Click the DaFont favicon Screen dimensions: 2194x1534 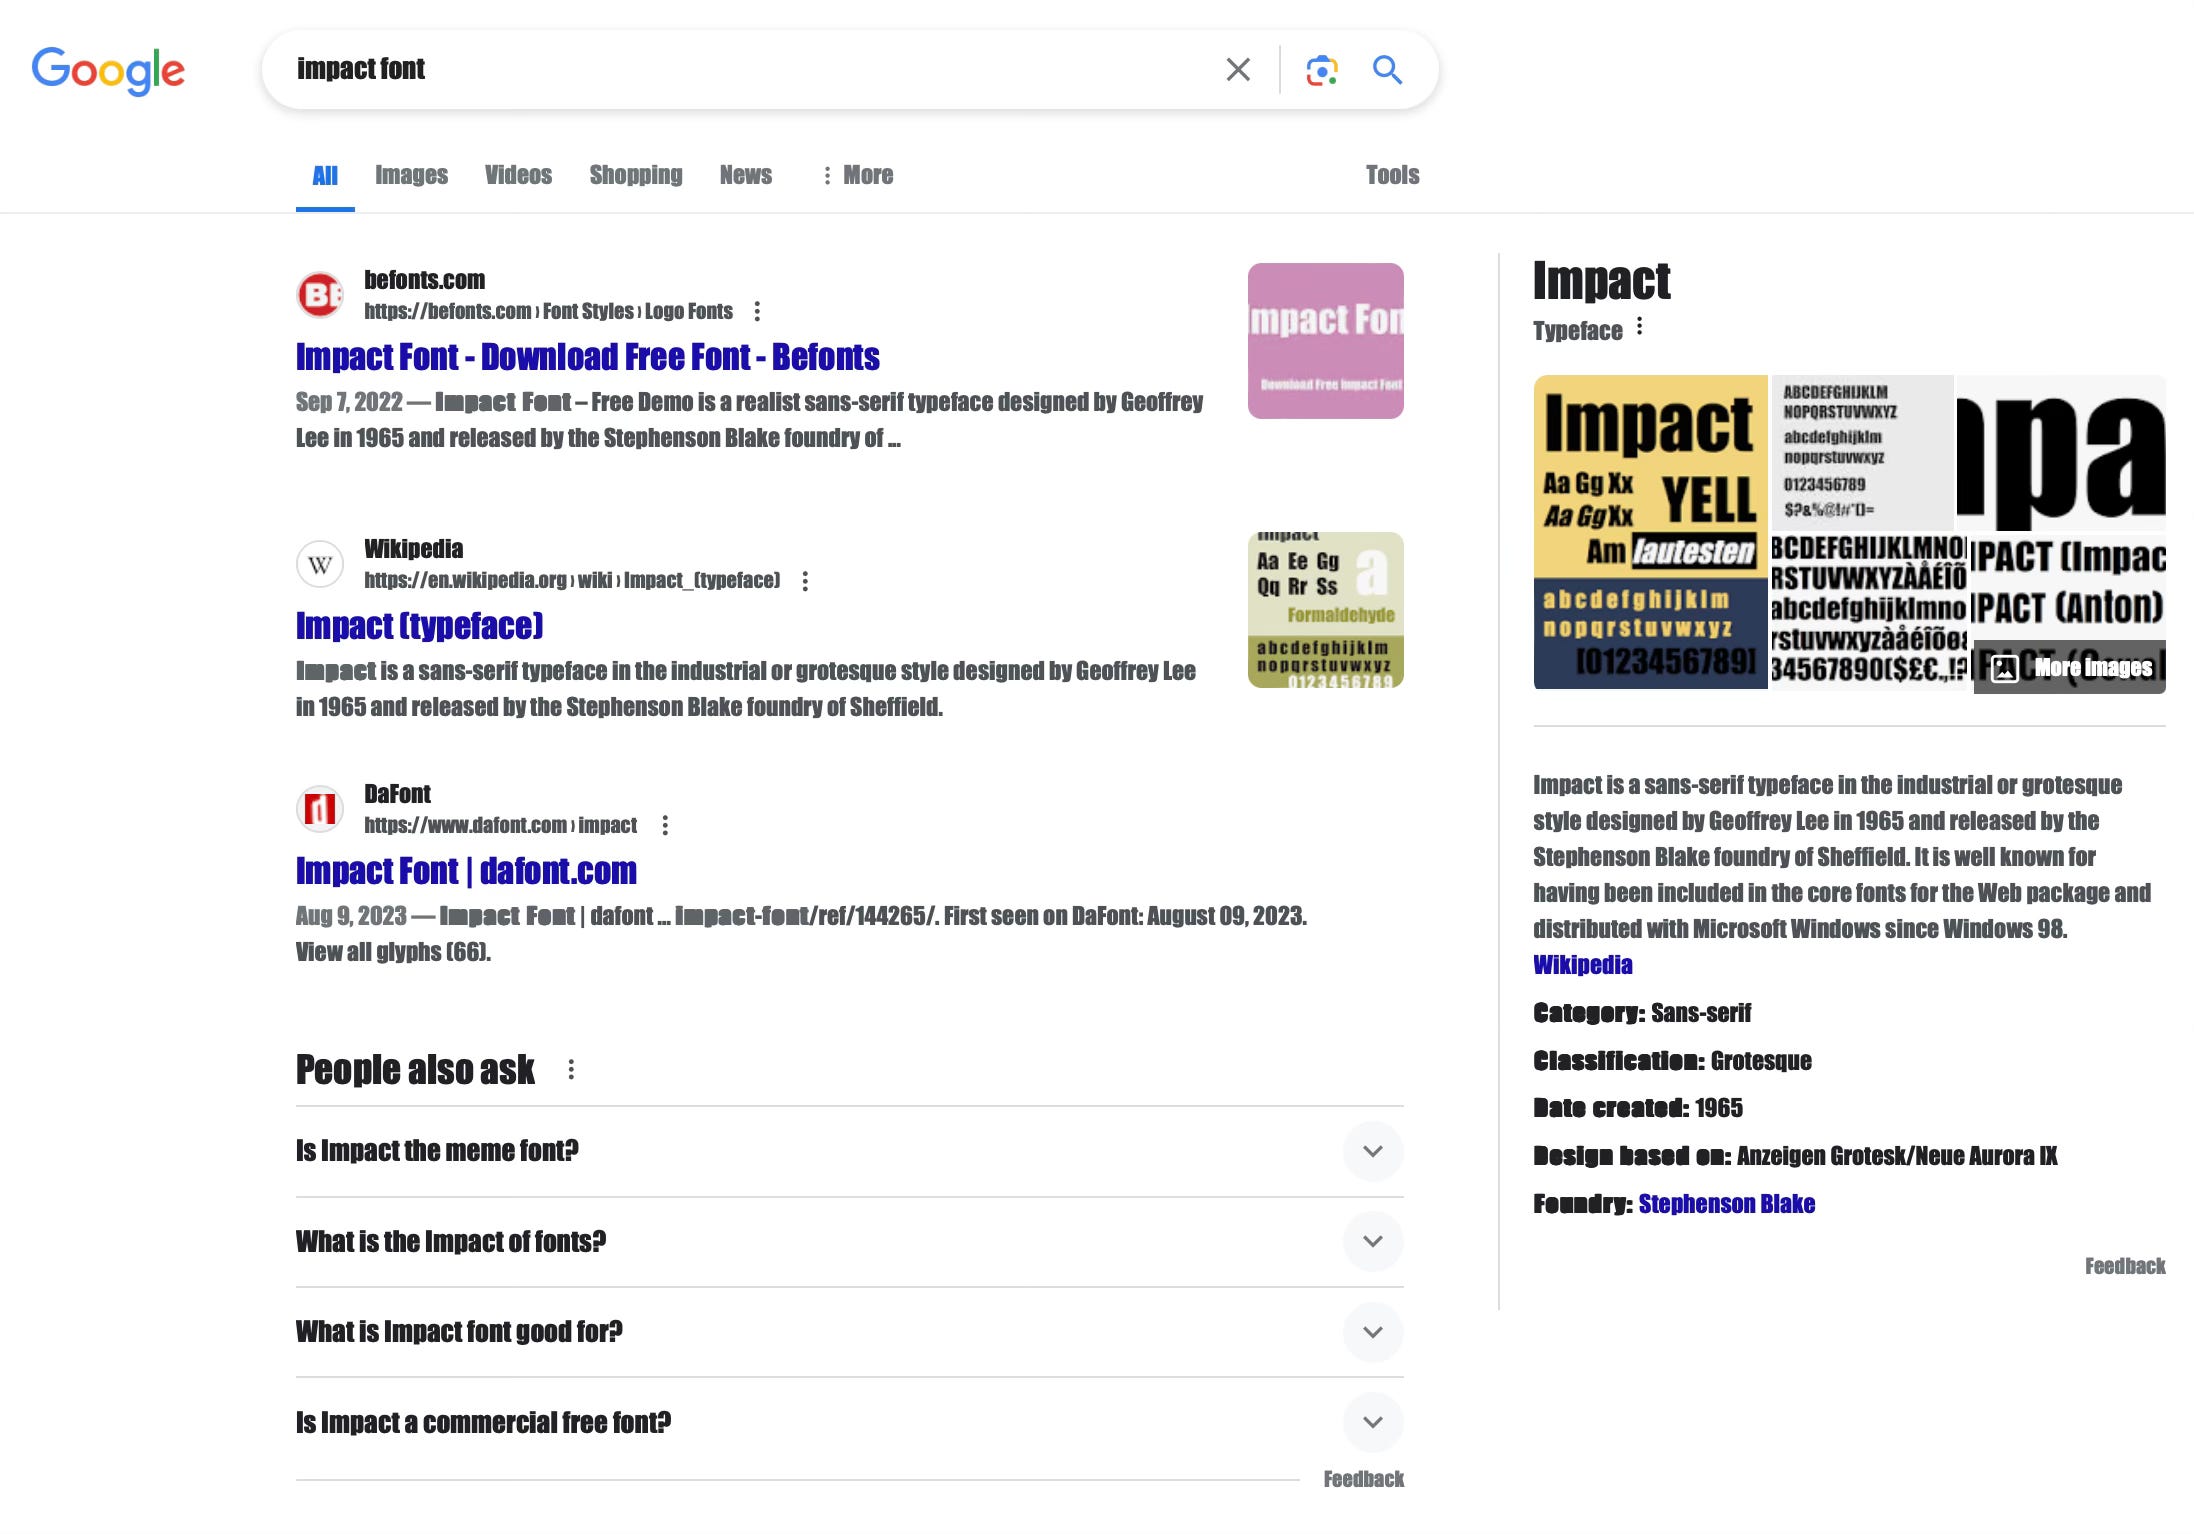tap(320, 808)
